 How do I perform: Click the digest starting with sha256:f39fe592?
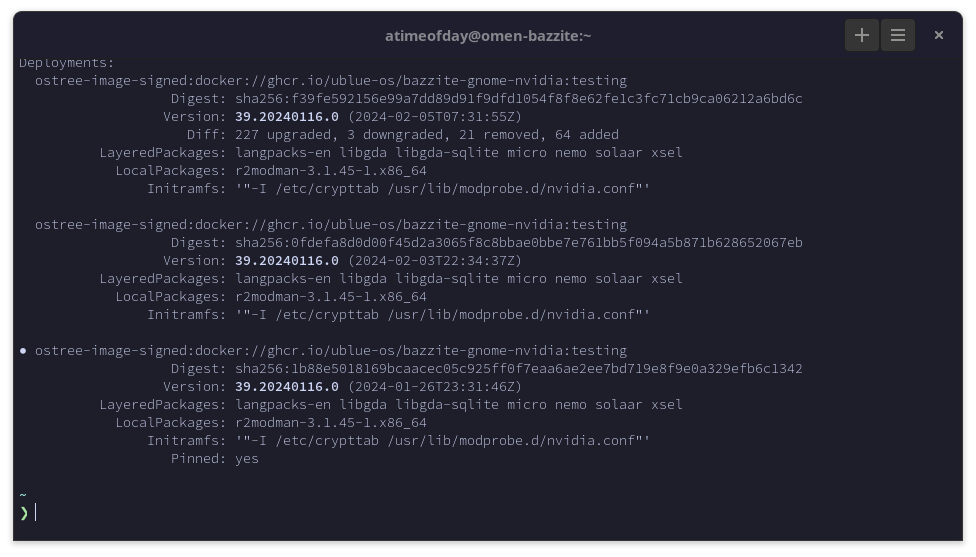coord(518,98)
